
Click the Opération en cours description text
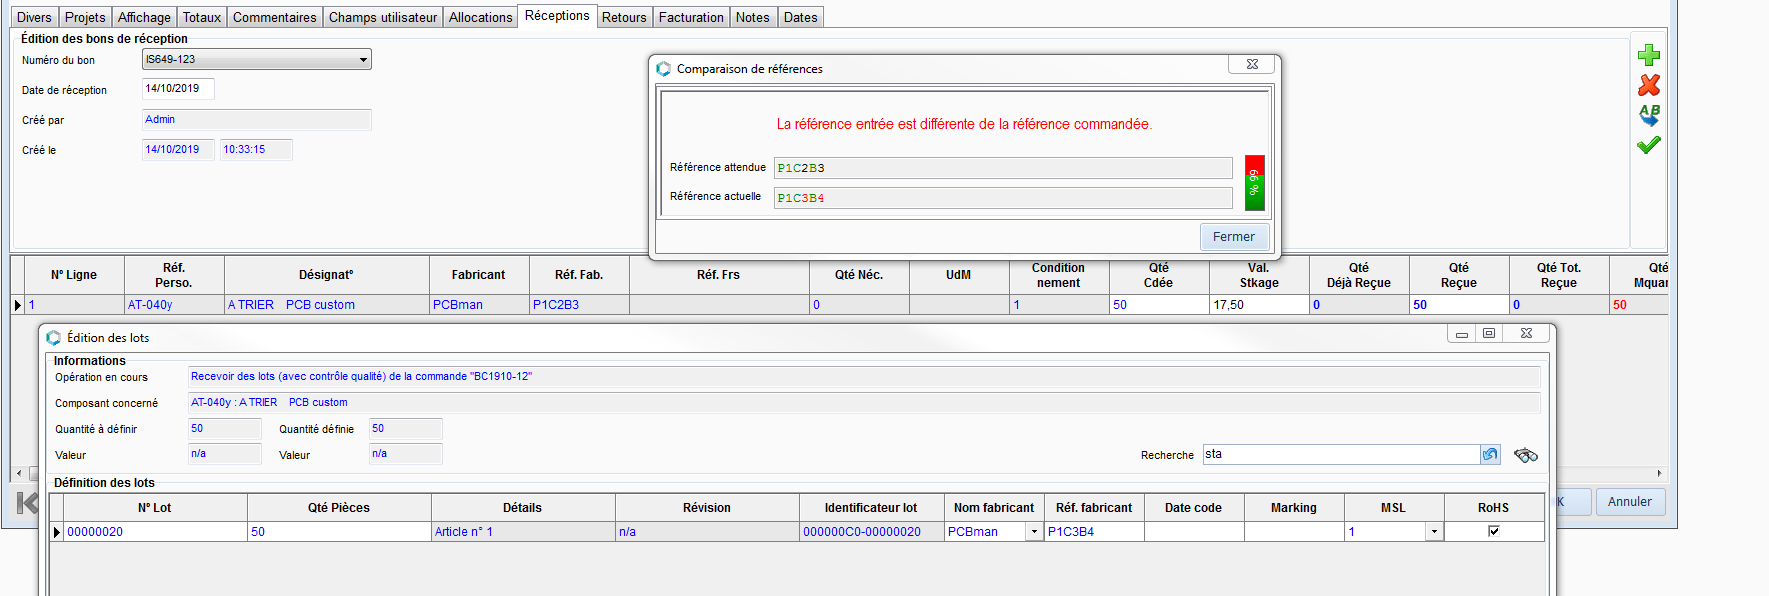tap(362, 377)
